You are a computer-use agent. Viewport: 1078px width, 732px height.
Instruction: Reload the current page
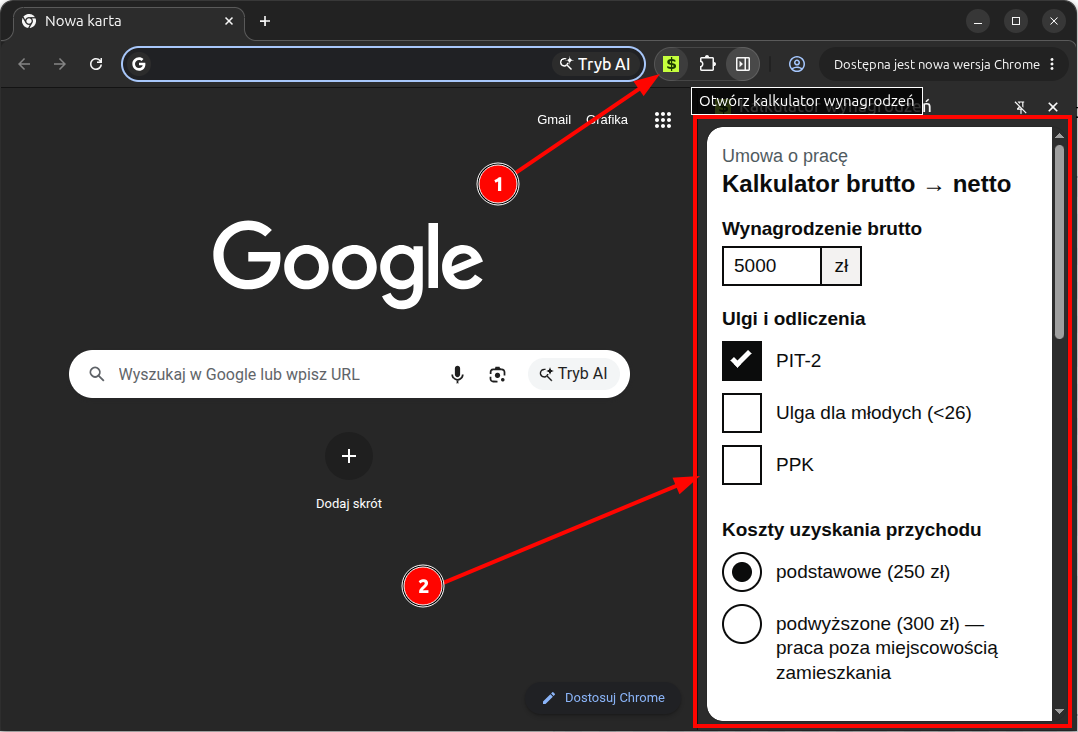click(96, 64)
